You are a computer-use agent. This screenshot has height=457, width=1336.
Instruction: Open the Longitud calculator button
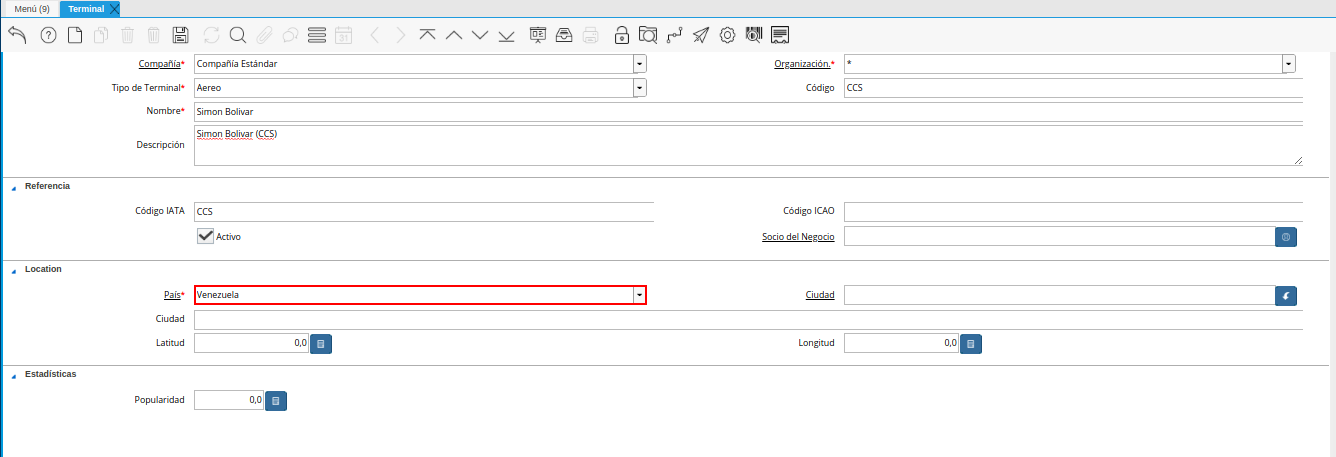971,343
